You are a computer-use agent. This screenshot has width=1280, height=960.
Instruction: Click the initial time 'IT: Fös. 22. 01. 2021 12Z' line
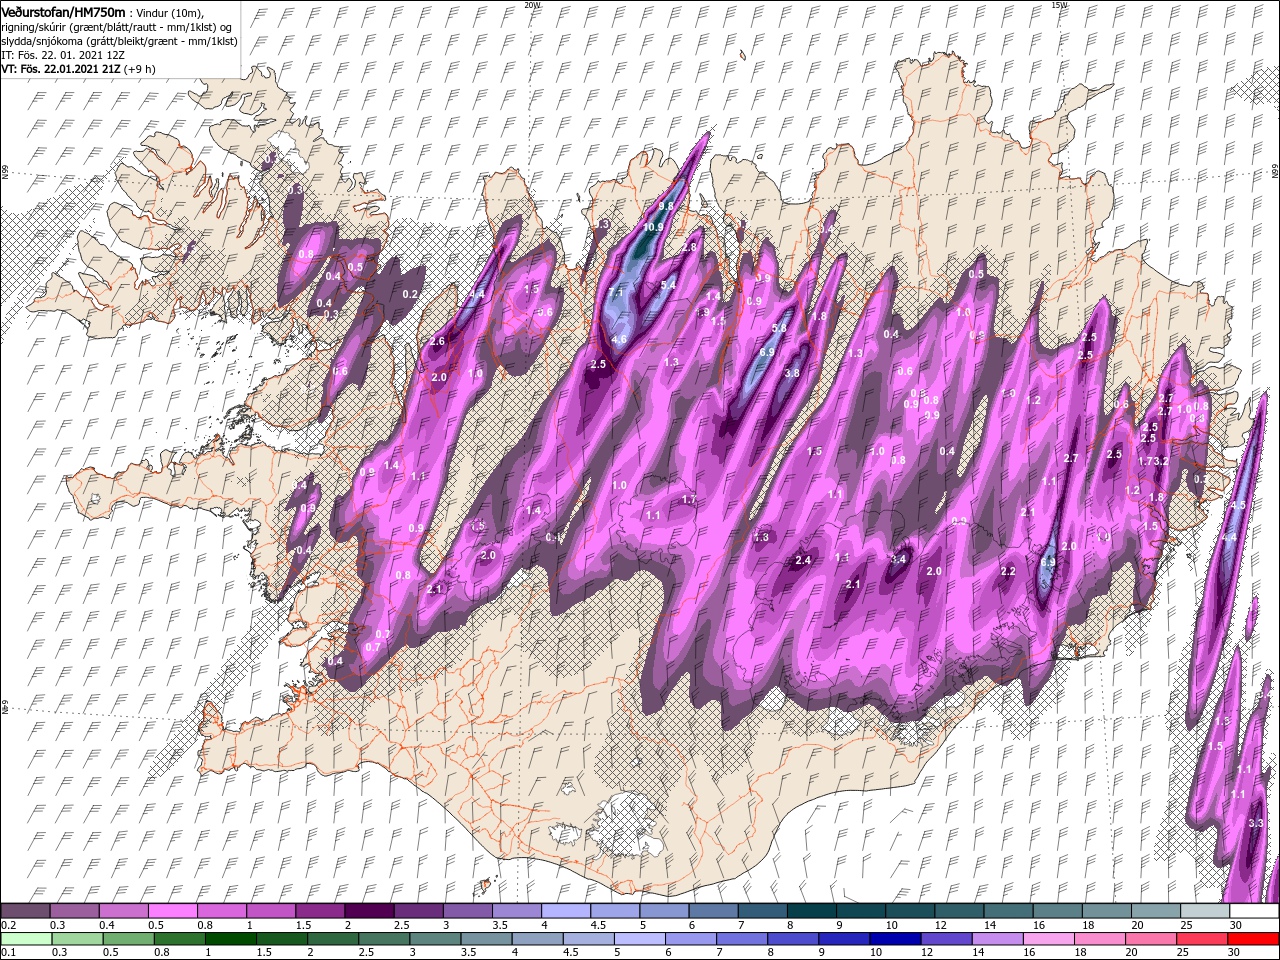click(65, 56)
